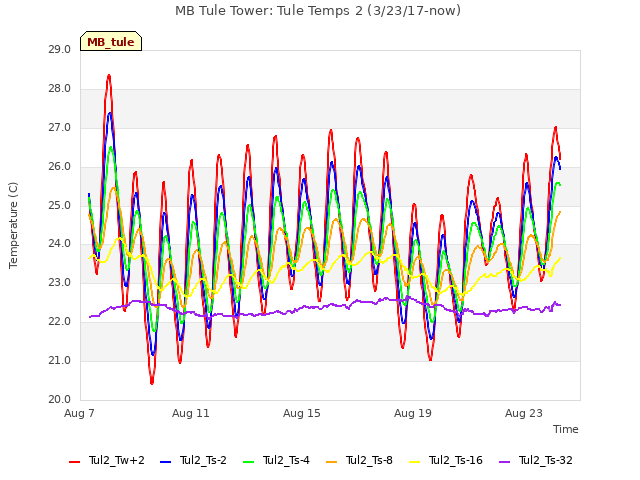
Task: Click the Aug 7 x-axis tick label
Action: click(80, 413)
